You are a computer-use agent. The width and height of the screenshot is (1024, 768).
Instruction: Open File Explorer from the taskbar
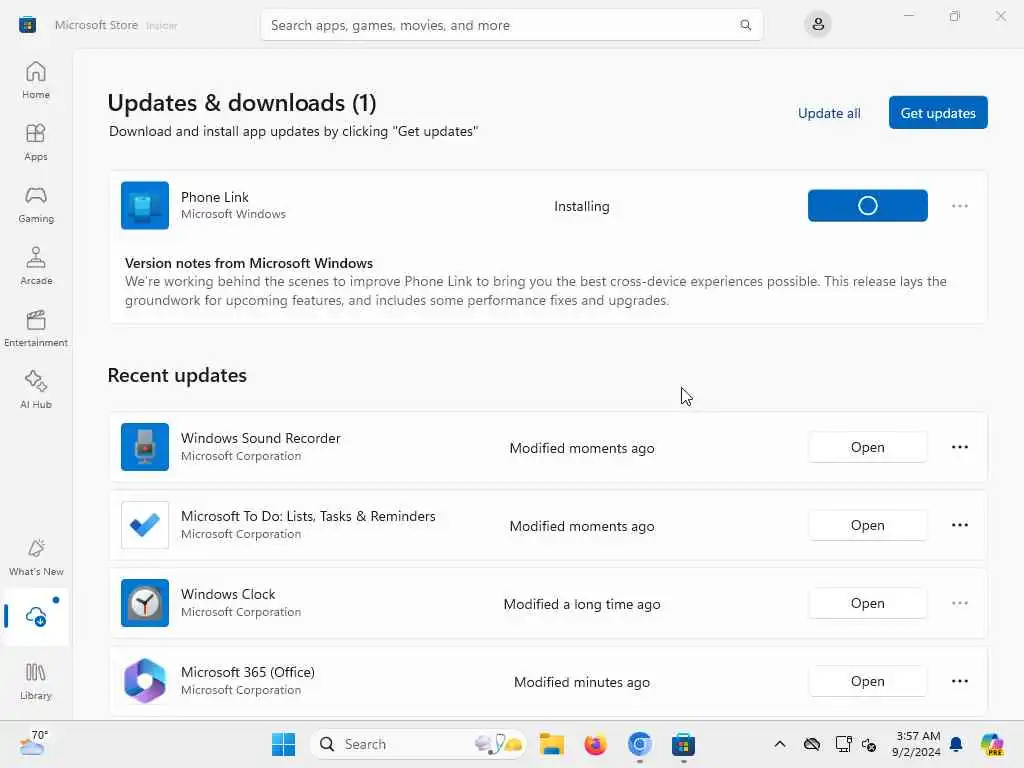[x=552, y=744]
